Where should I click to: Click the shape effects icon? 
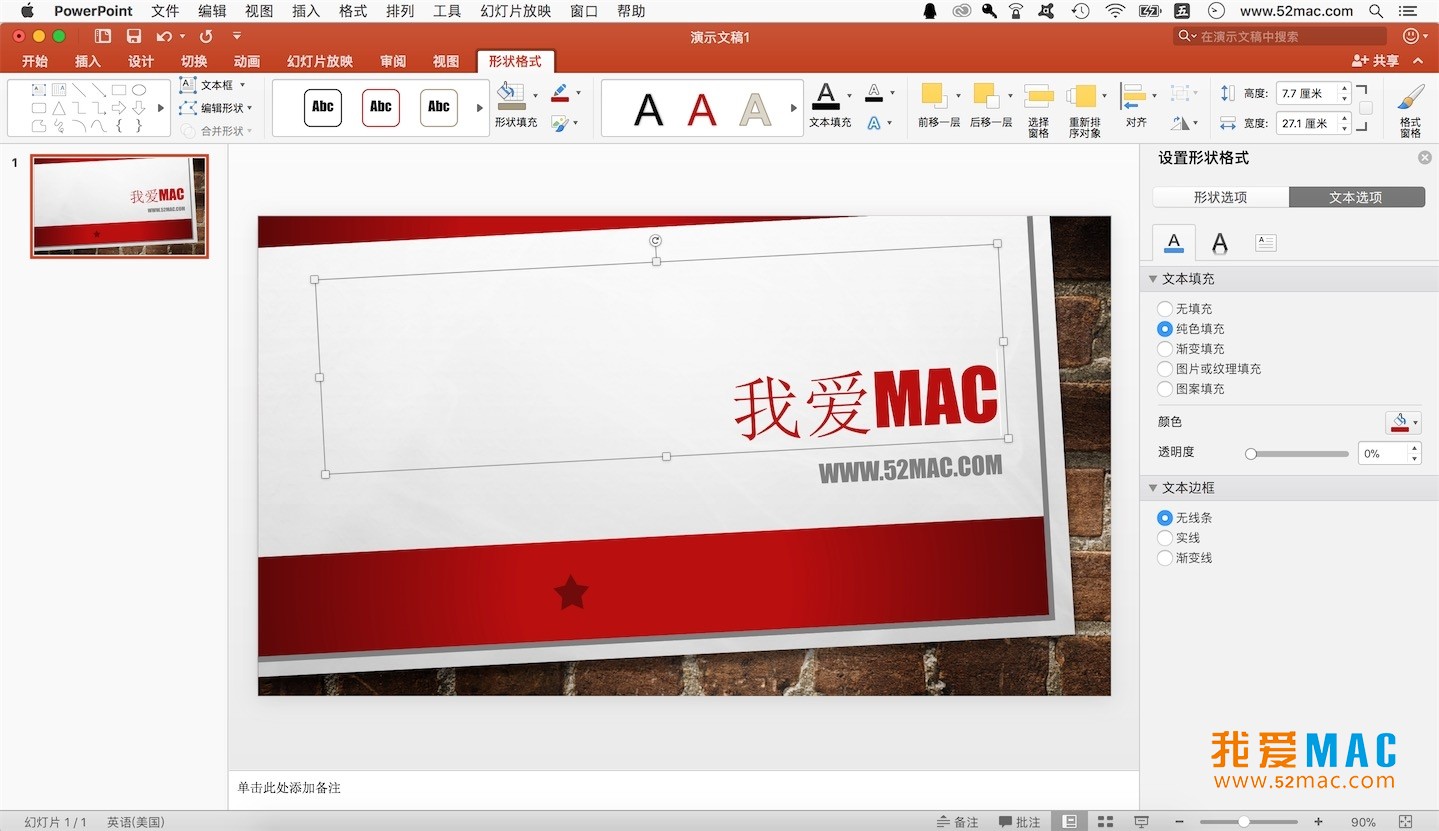pos(560,123)
